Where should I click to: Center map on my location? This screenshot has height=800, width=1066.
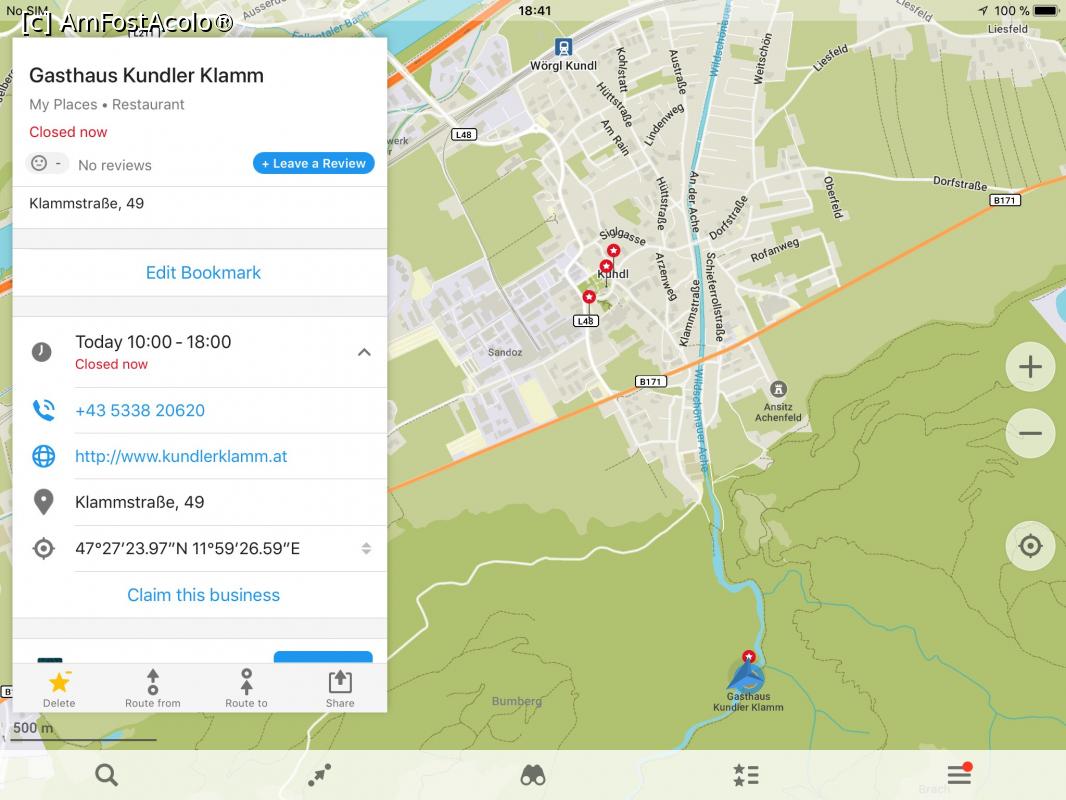coord(1030,546)
